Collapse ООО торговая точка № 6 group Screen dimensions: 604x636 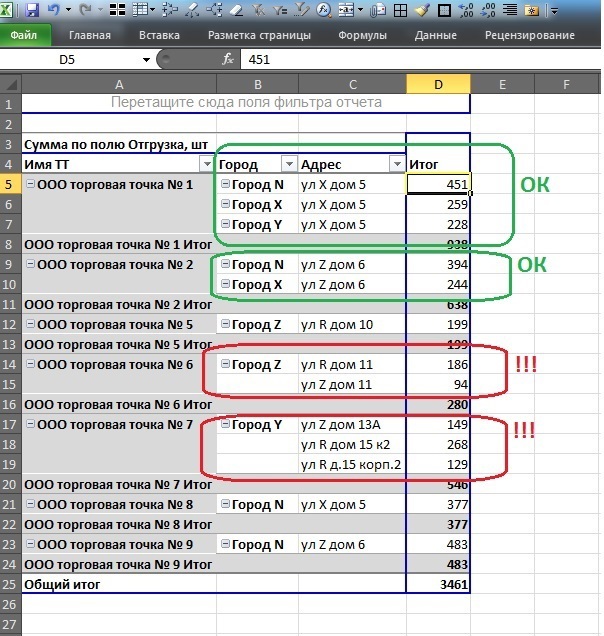[30, 364]
